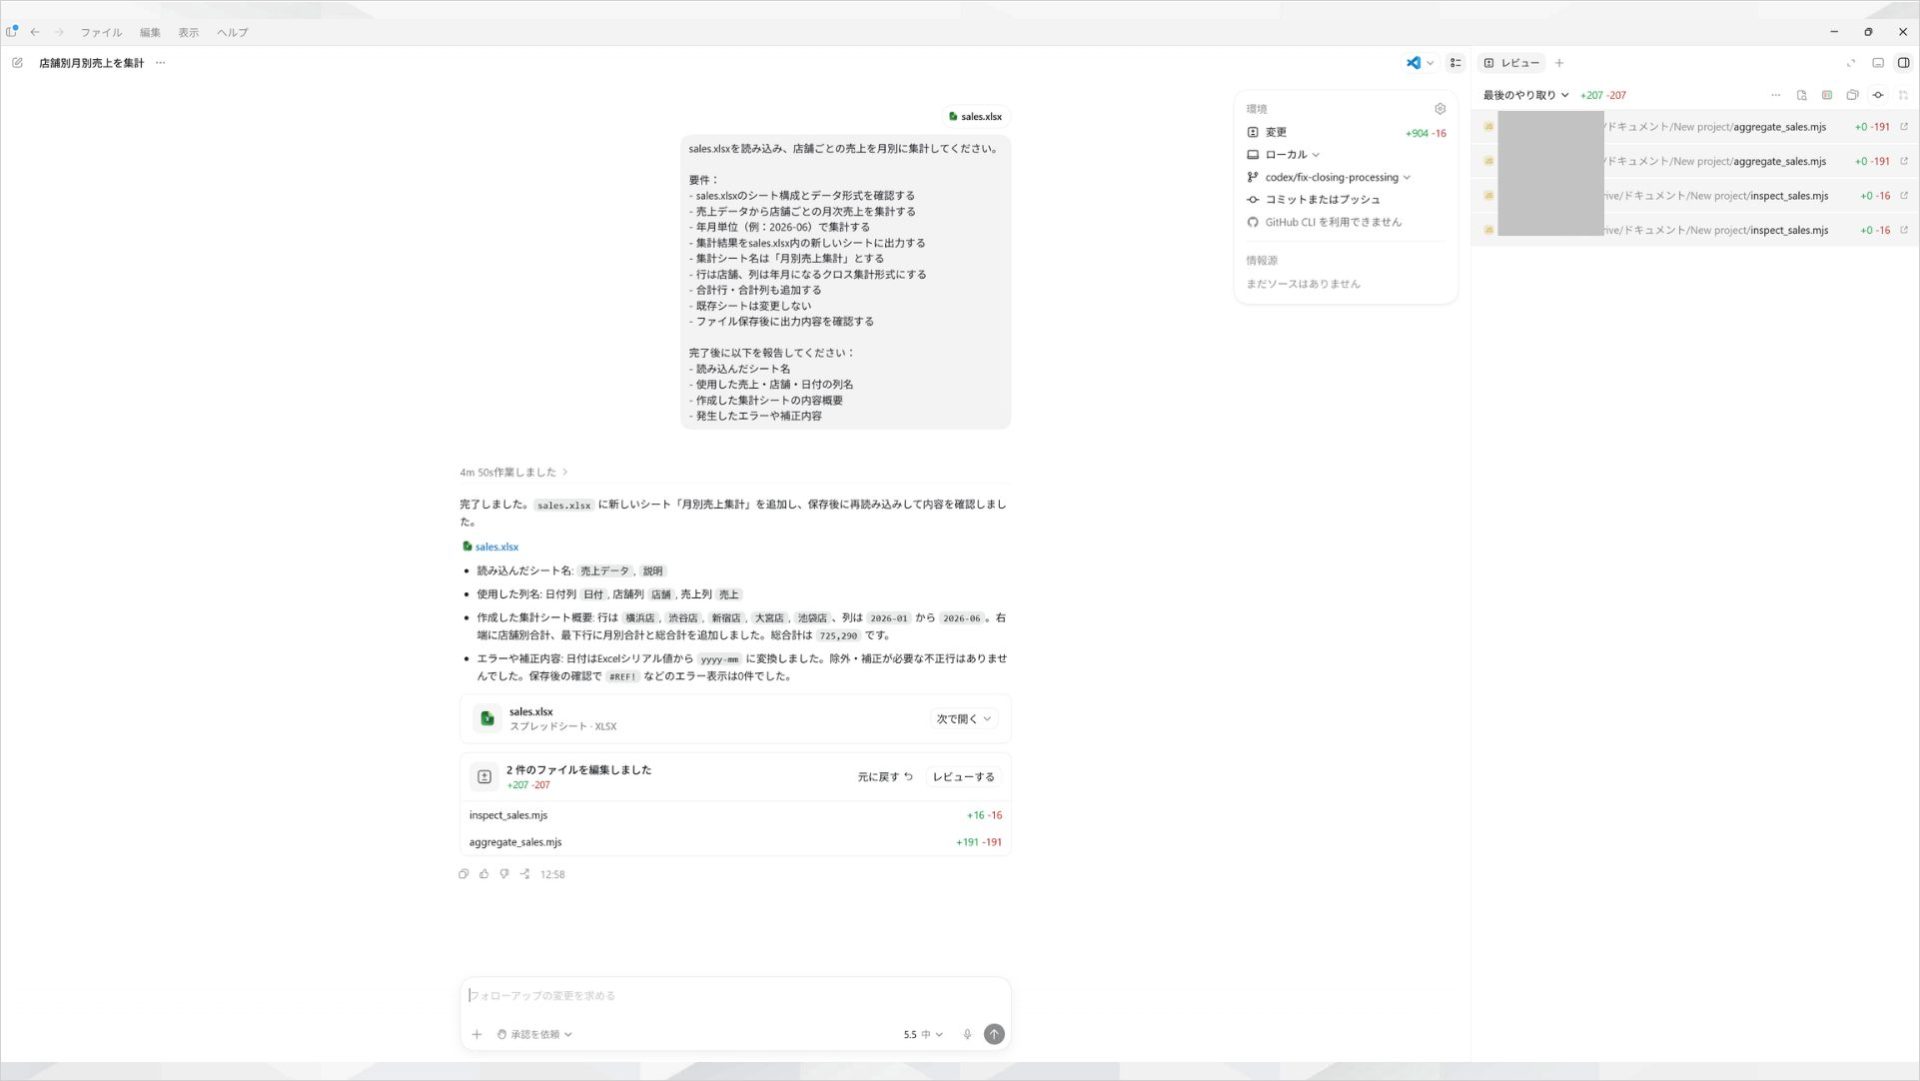Toggle the bottom panel layout icon
This screenshot has width=1920, height=1081.
(x=1878, y=63)
